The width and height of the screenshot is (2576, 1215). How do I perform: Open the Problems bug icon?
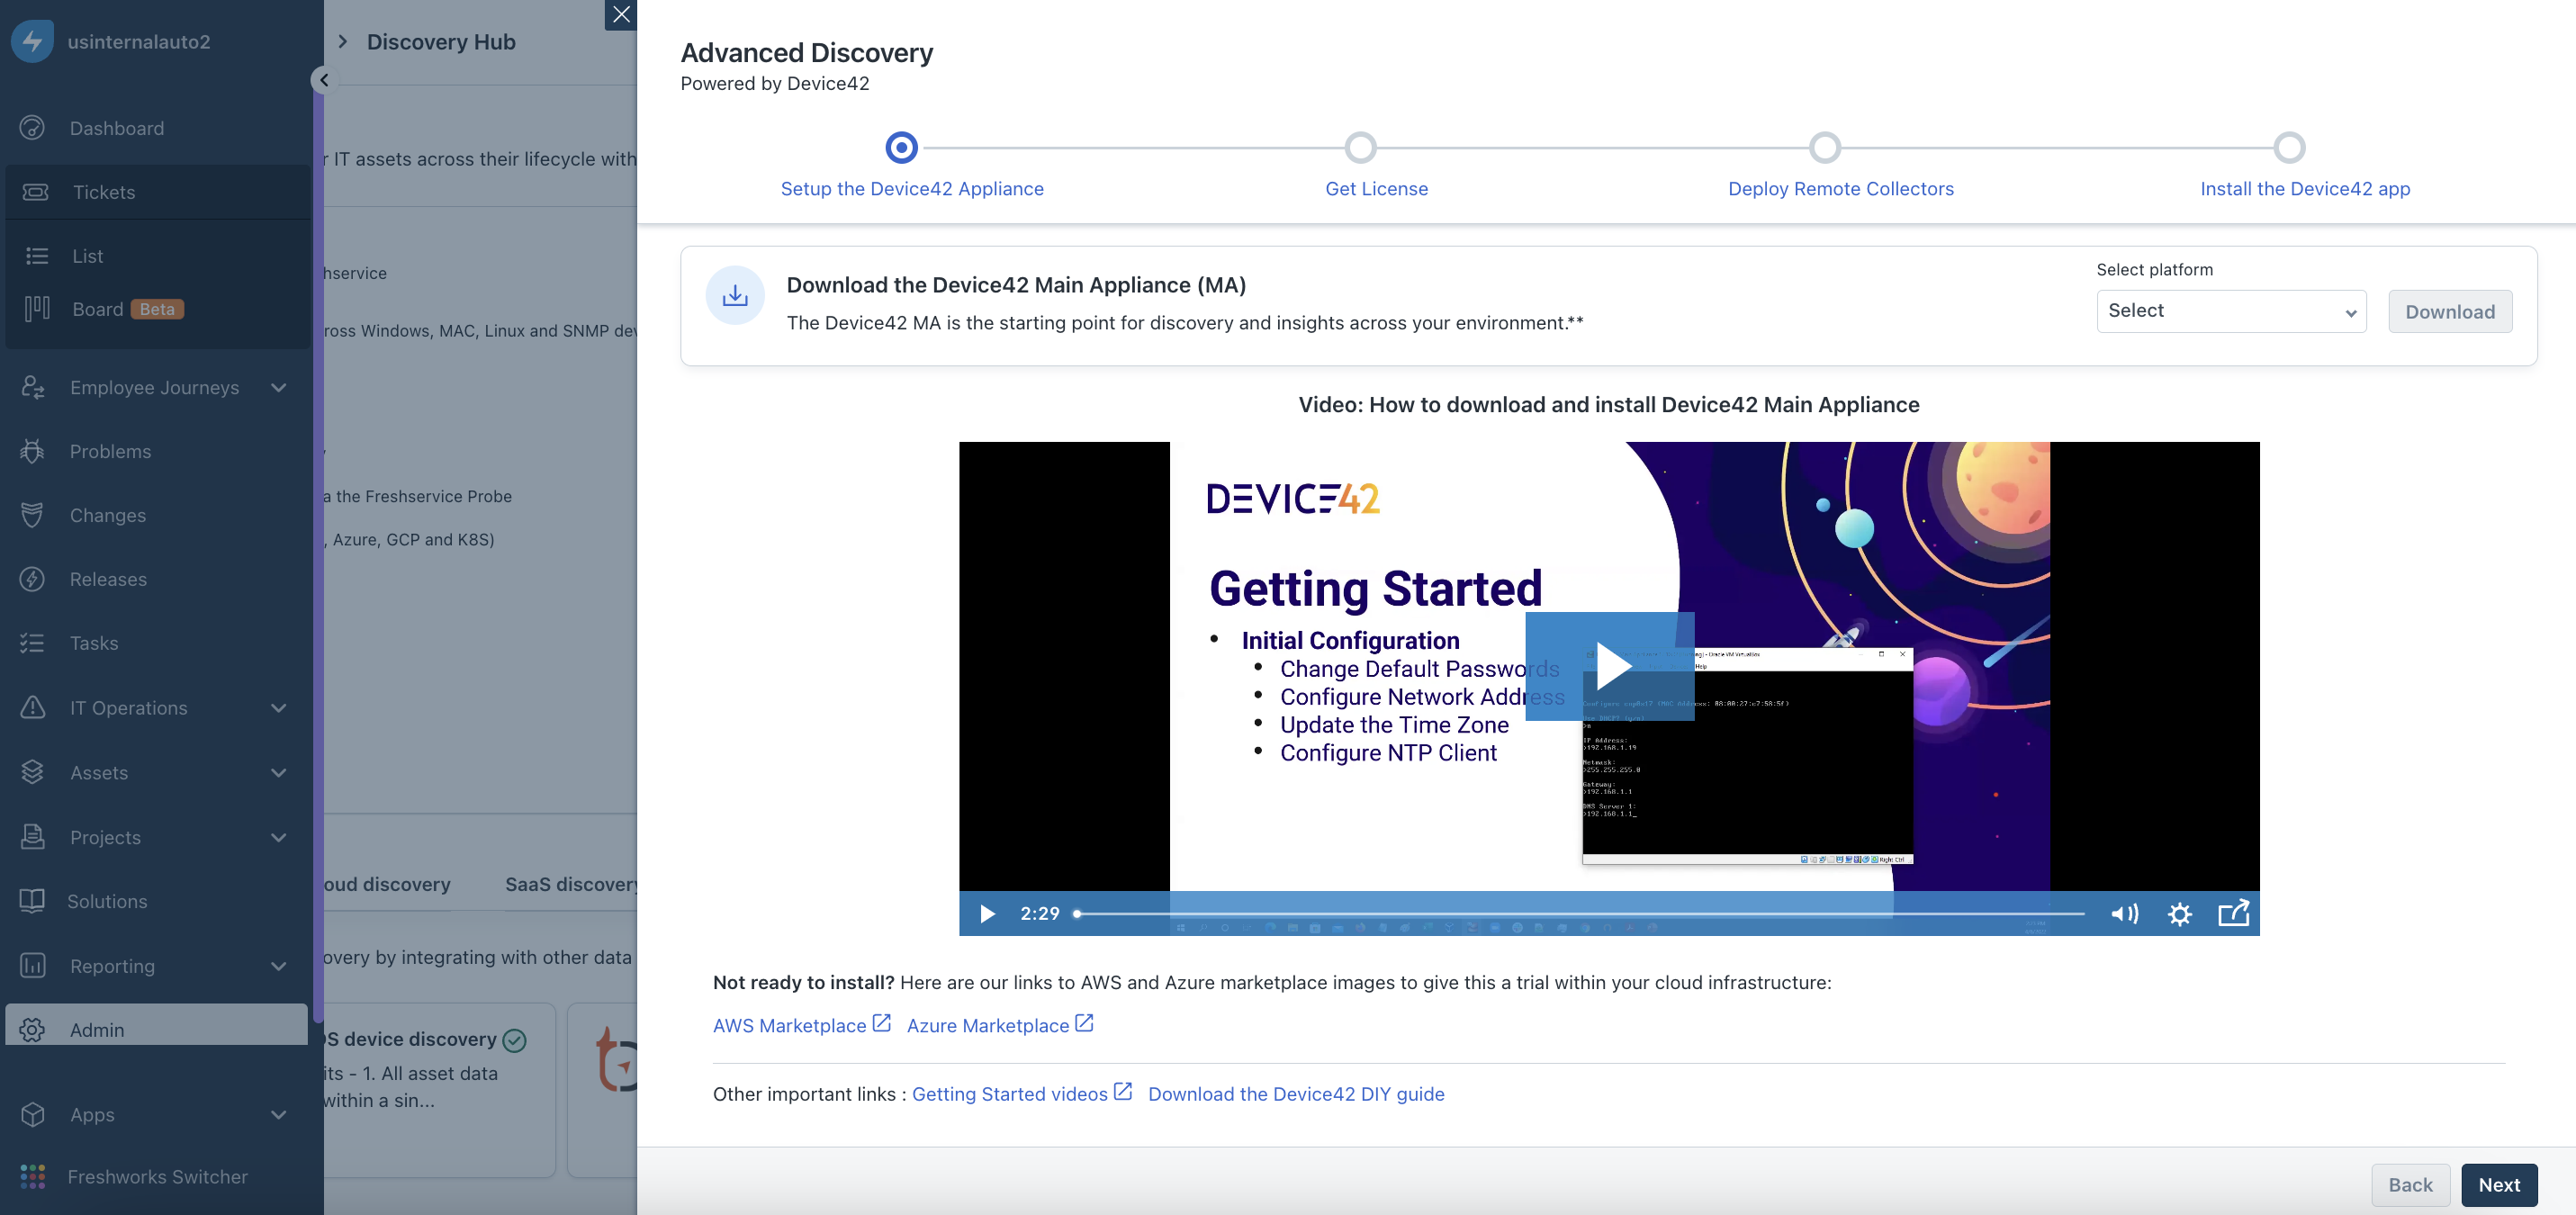click(32, 451)
